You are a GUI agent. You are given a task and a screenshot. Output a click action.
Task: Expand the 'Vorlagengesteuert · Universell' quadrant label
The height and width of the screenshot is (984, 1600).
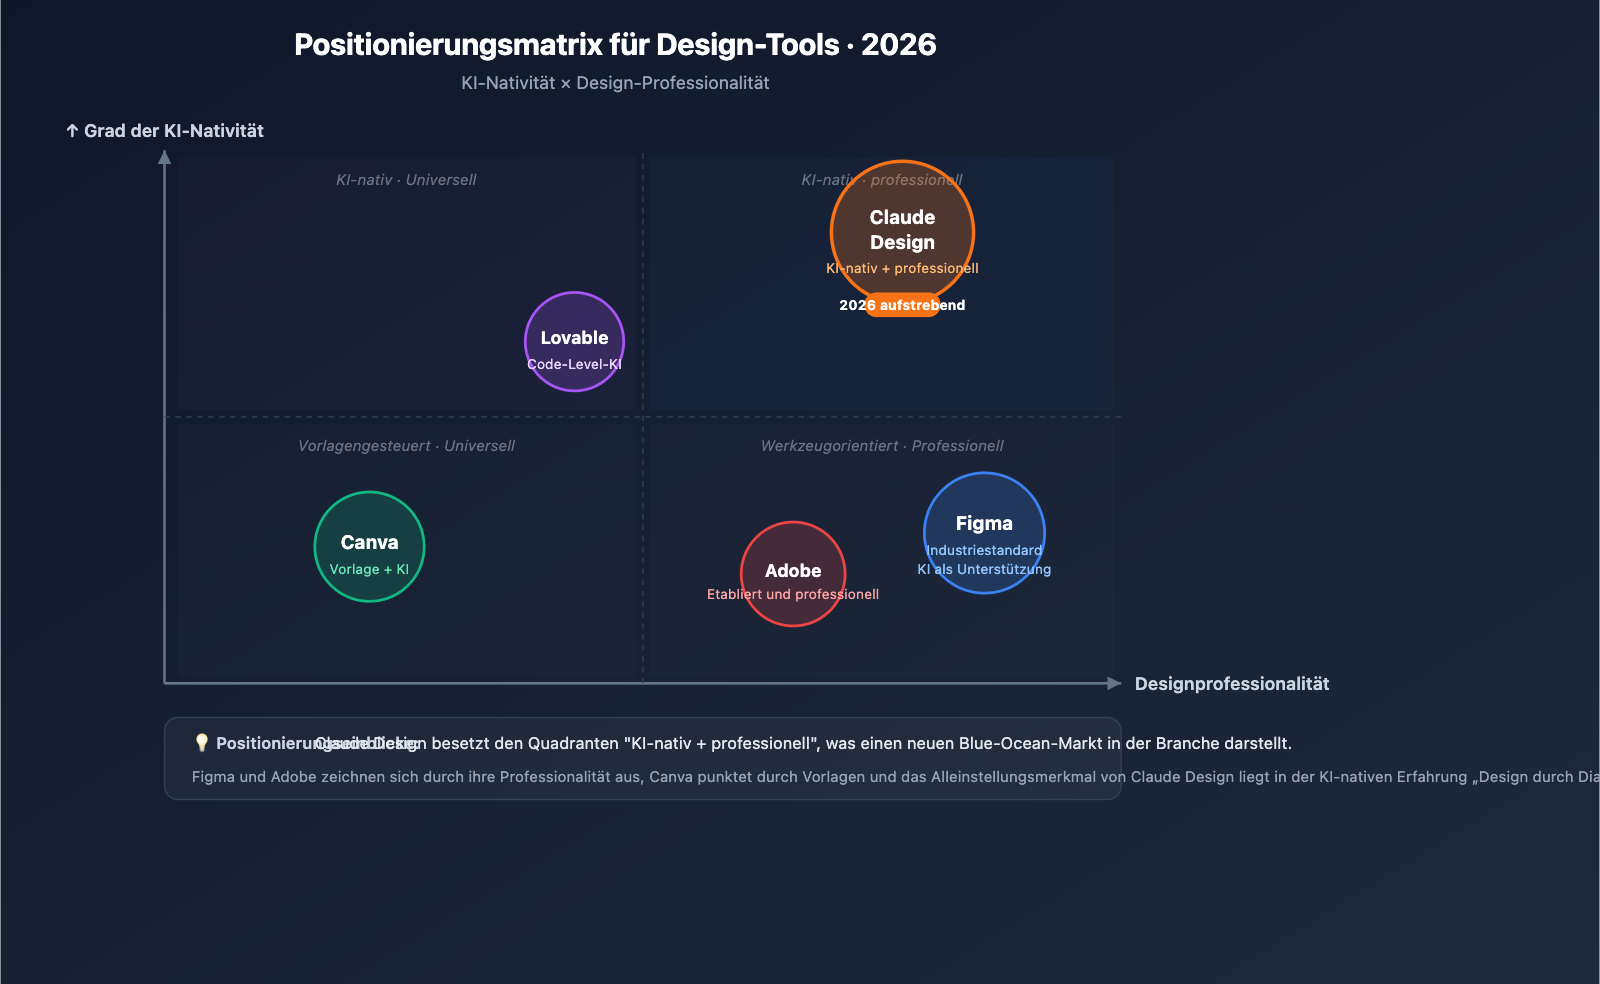click(406, 445)
